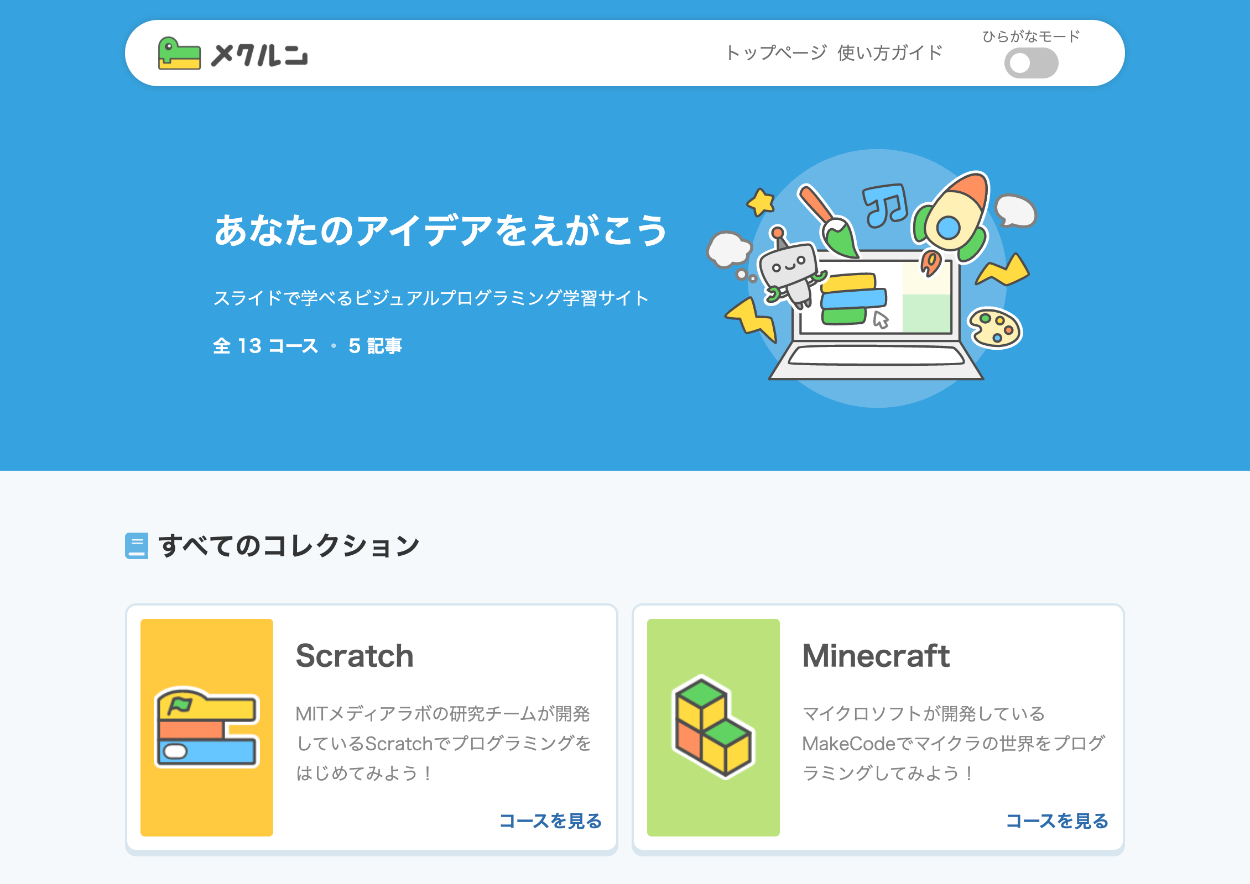
Task: Click the Mekurun crocodile logo icon
Action: 180,53
